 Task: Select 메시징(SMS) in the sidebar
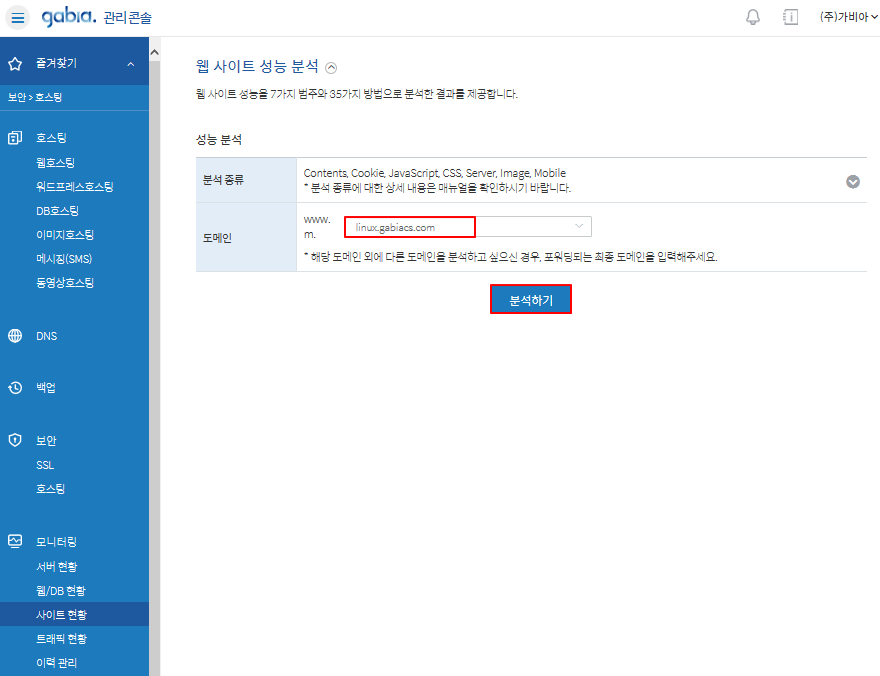(x=64, y=259)
